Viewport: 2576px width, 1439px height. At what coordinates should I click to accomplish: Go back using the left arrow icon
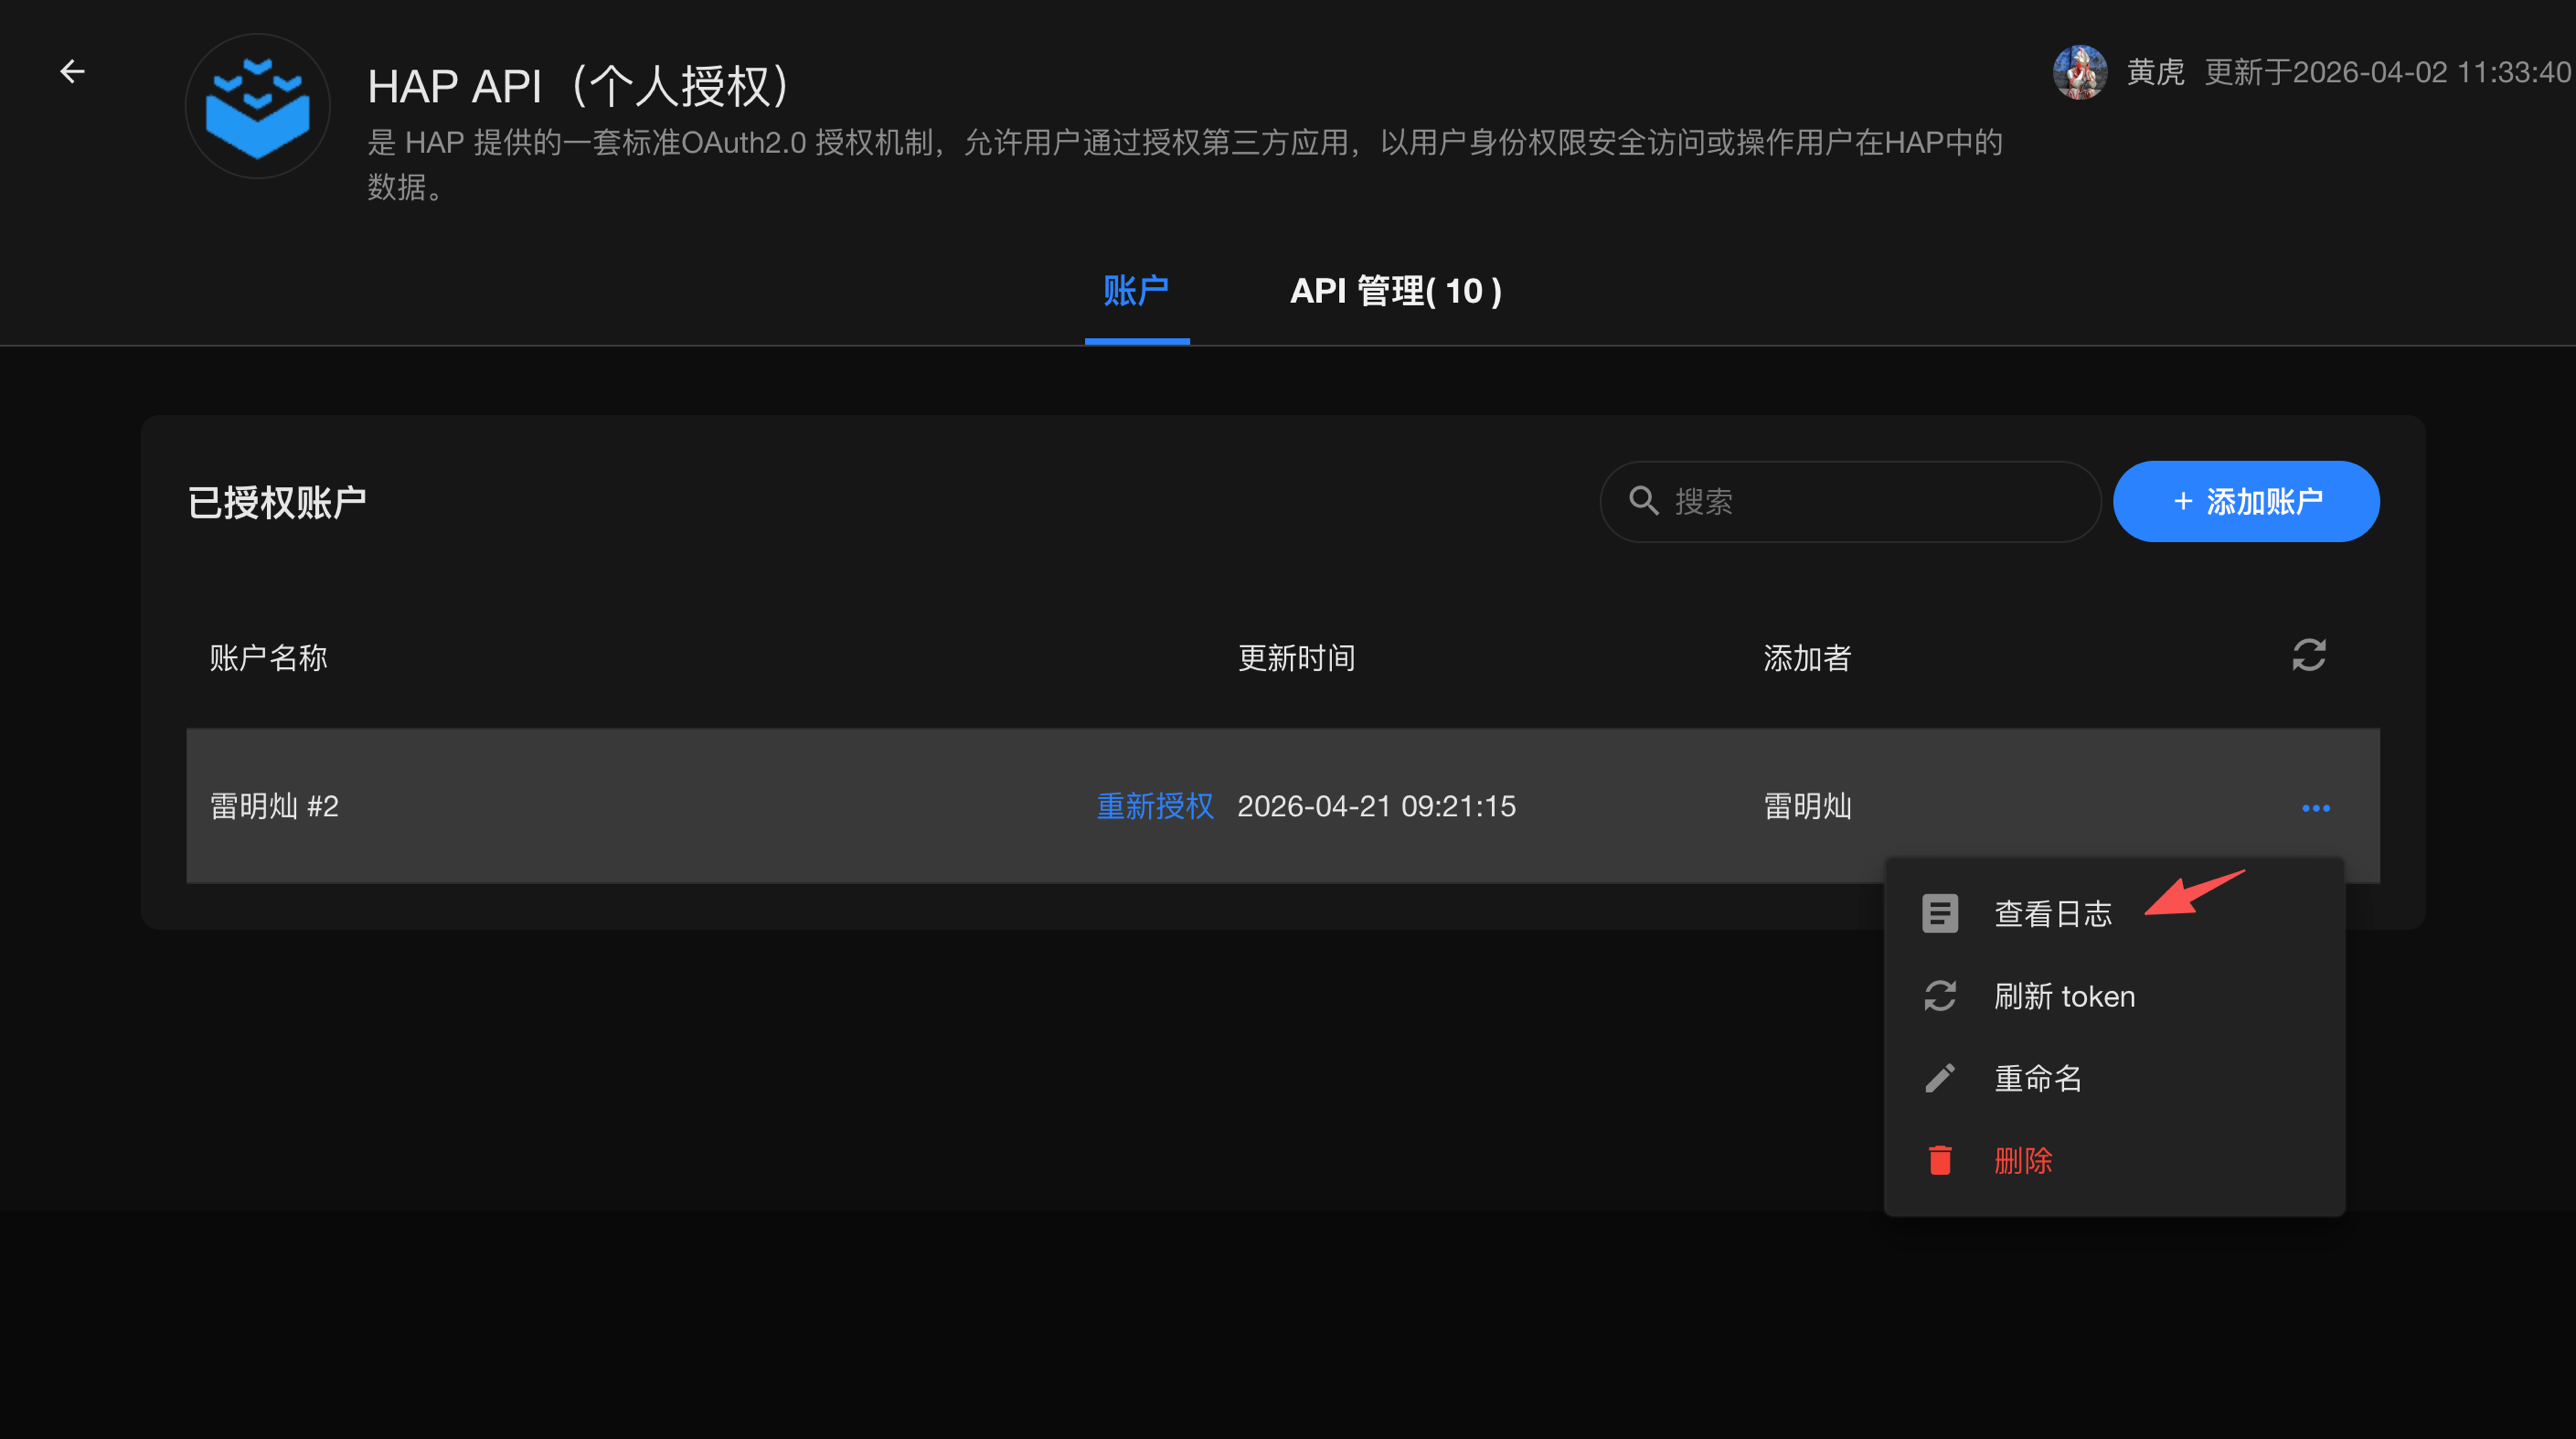click(72, 71)
